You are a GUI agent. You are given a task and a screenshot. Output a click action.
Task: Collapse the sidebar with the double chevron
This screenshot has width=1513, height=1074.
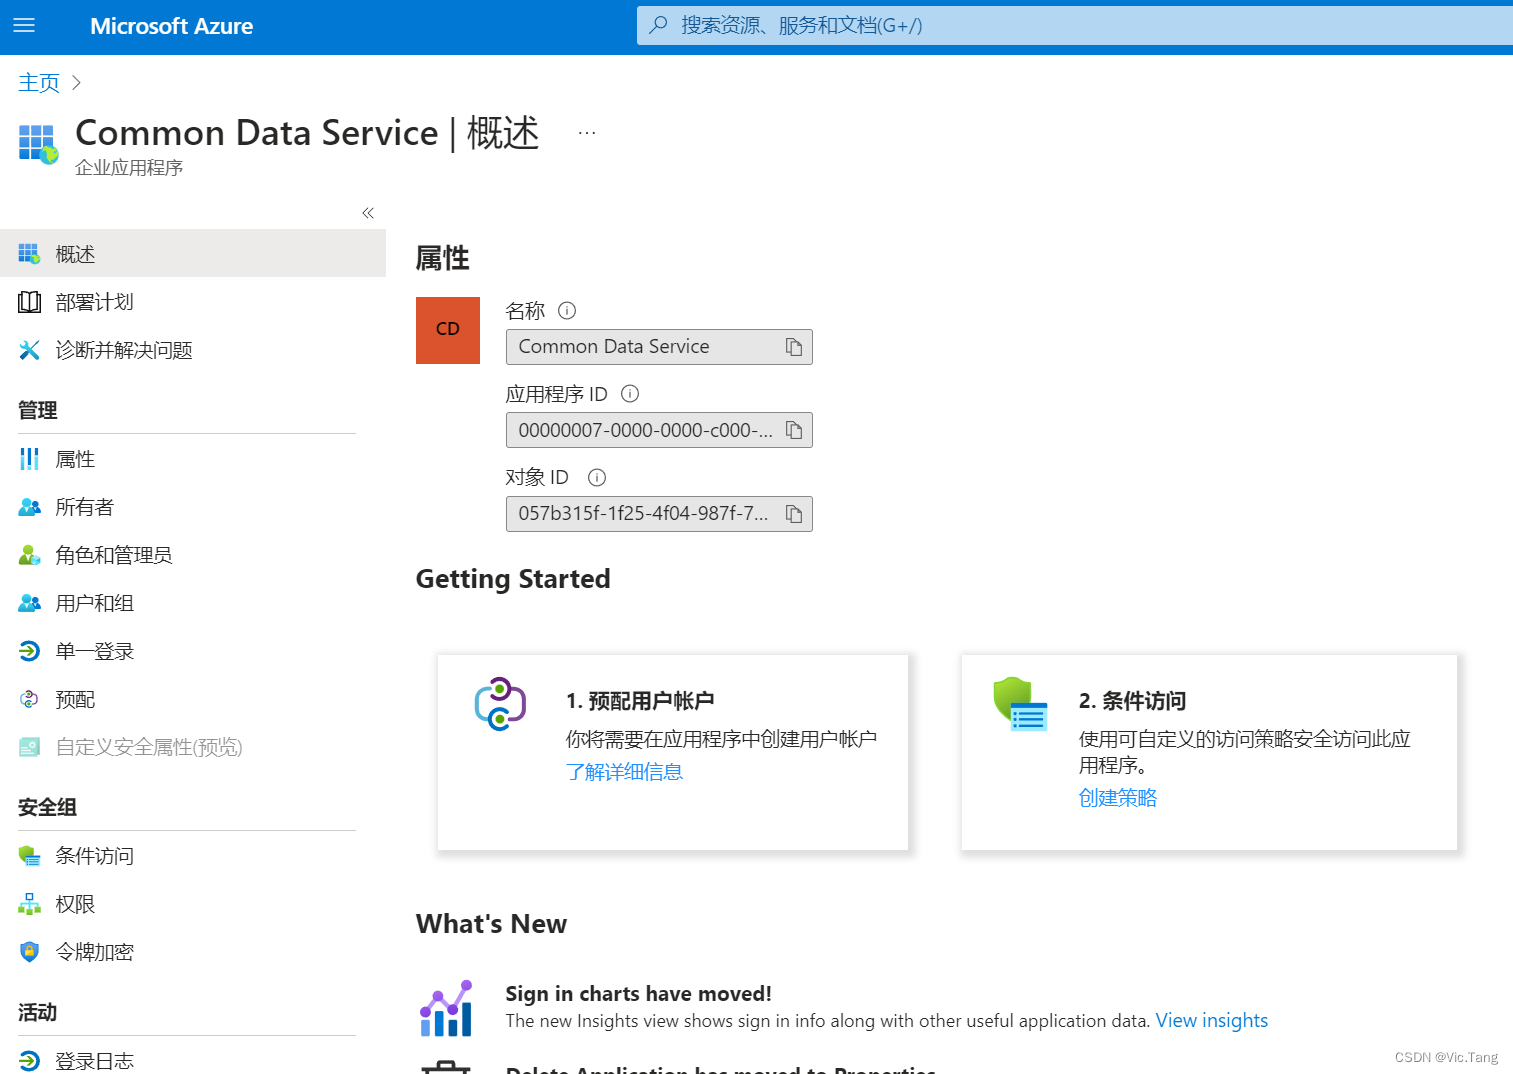tap(368, 213)
